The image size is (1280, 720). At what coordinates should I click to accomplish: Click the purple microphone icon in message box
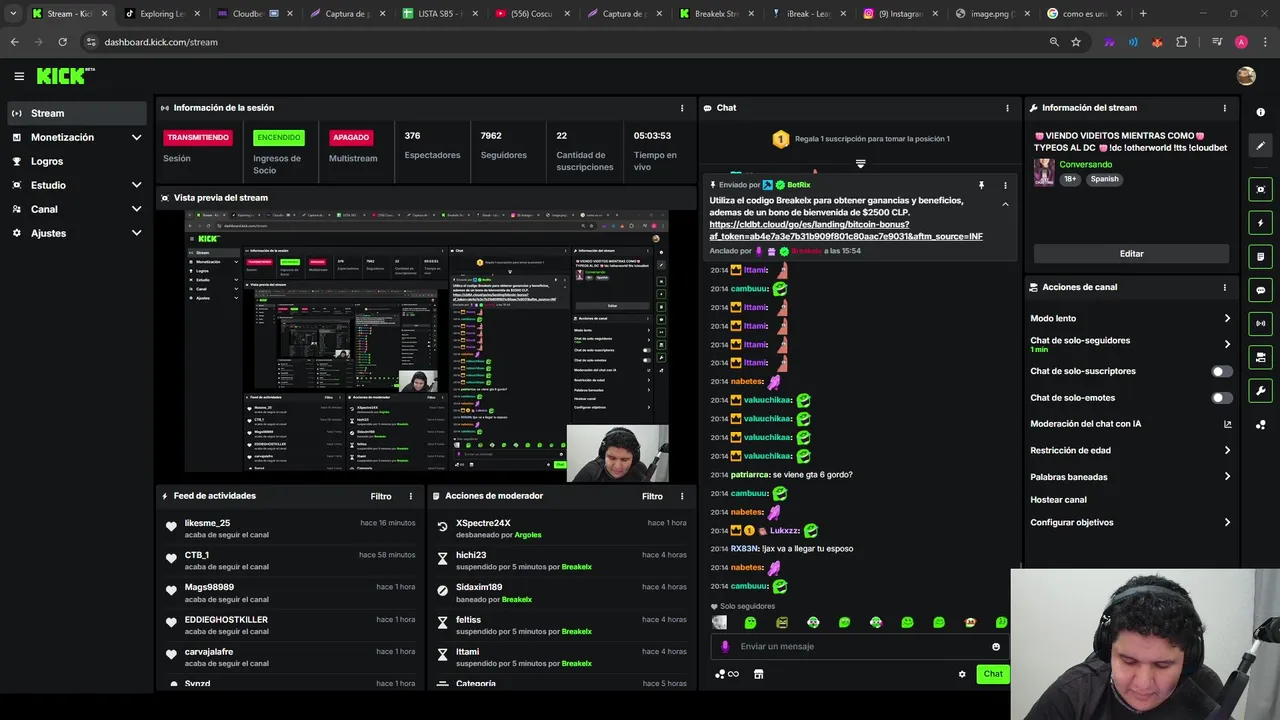pos(725,646)
